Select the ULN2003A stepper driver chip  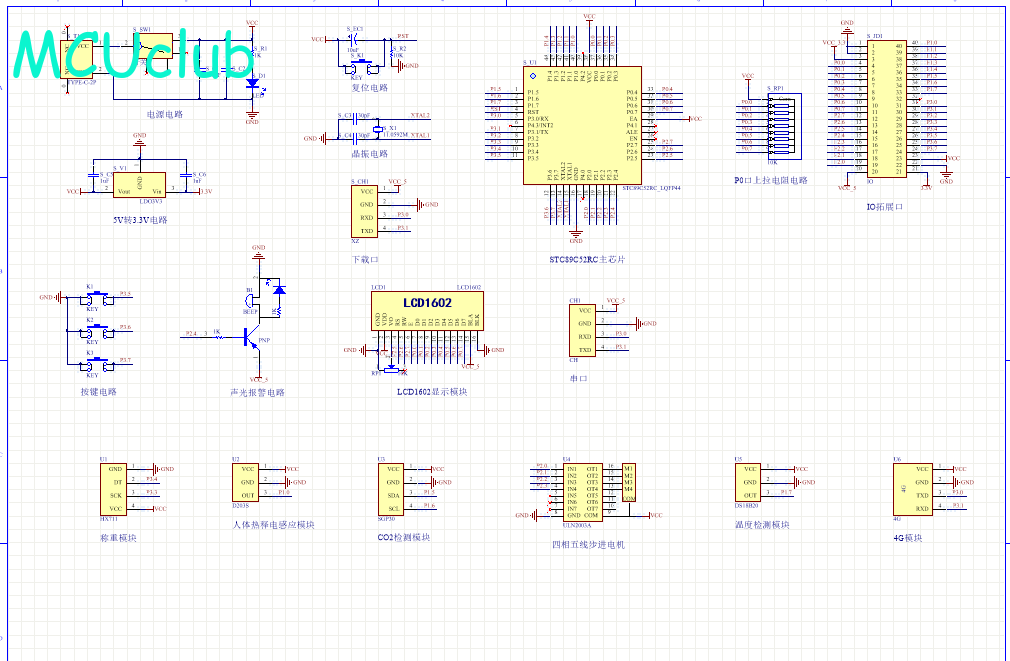click(x=582, y=492)
